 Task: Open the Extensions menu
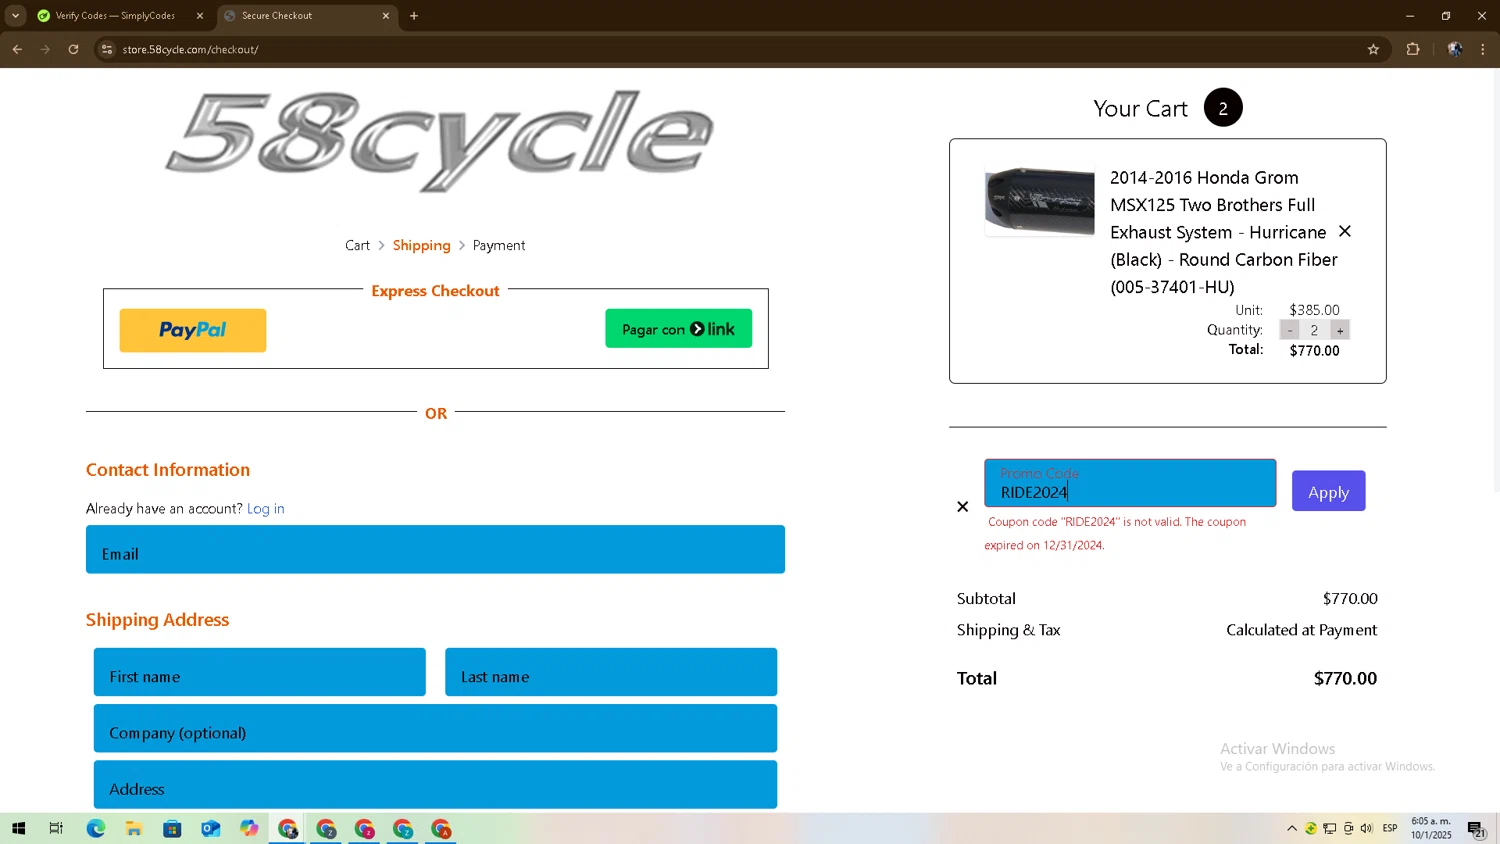point(1413,49)
